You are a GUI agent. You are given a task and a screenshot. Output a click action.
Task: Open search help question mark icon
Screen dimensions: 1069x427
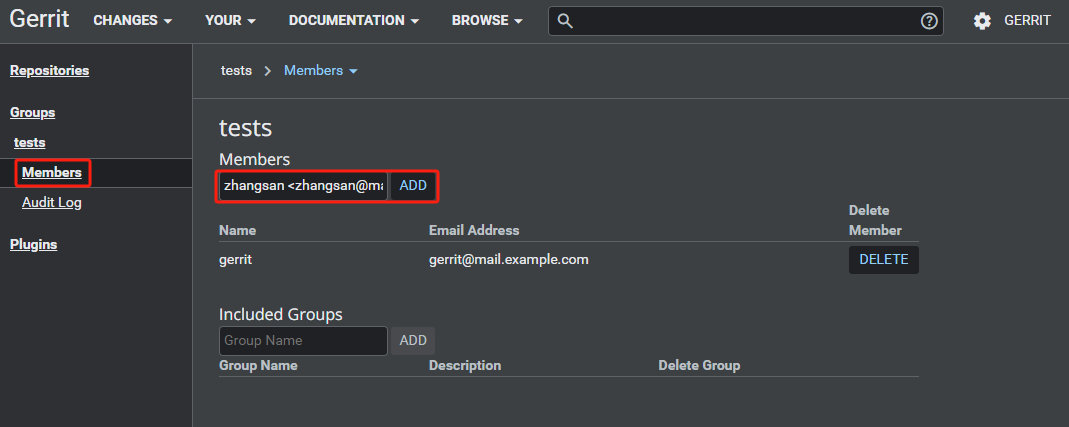pos(929,21)
